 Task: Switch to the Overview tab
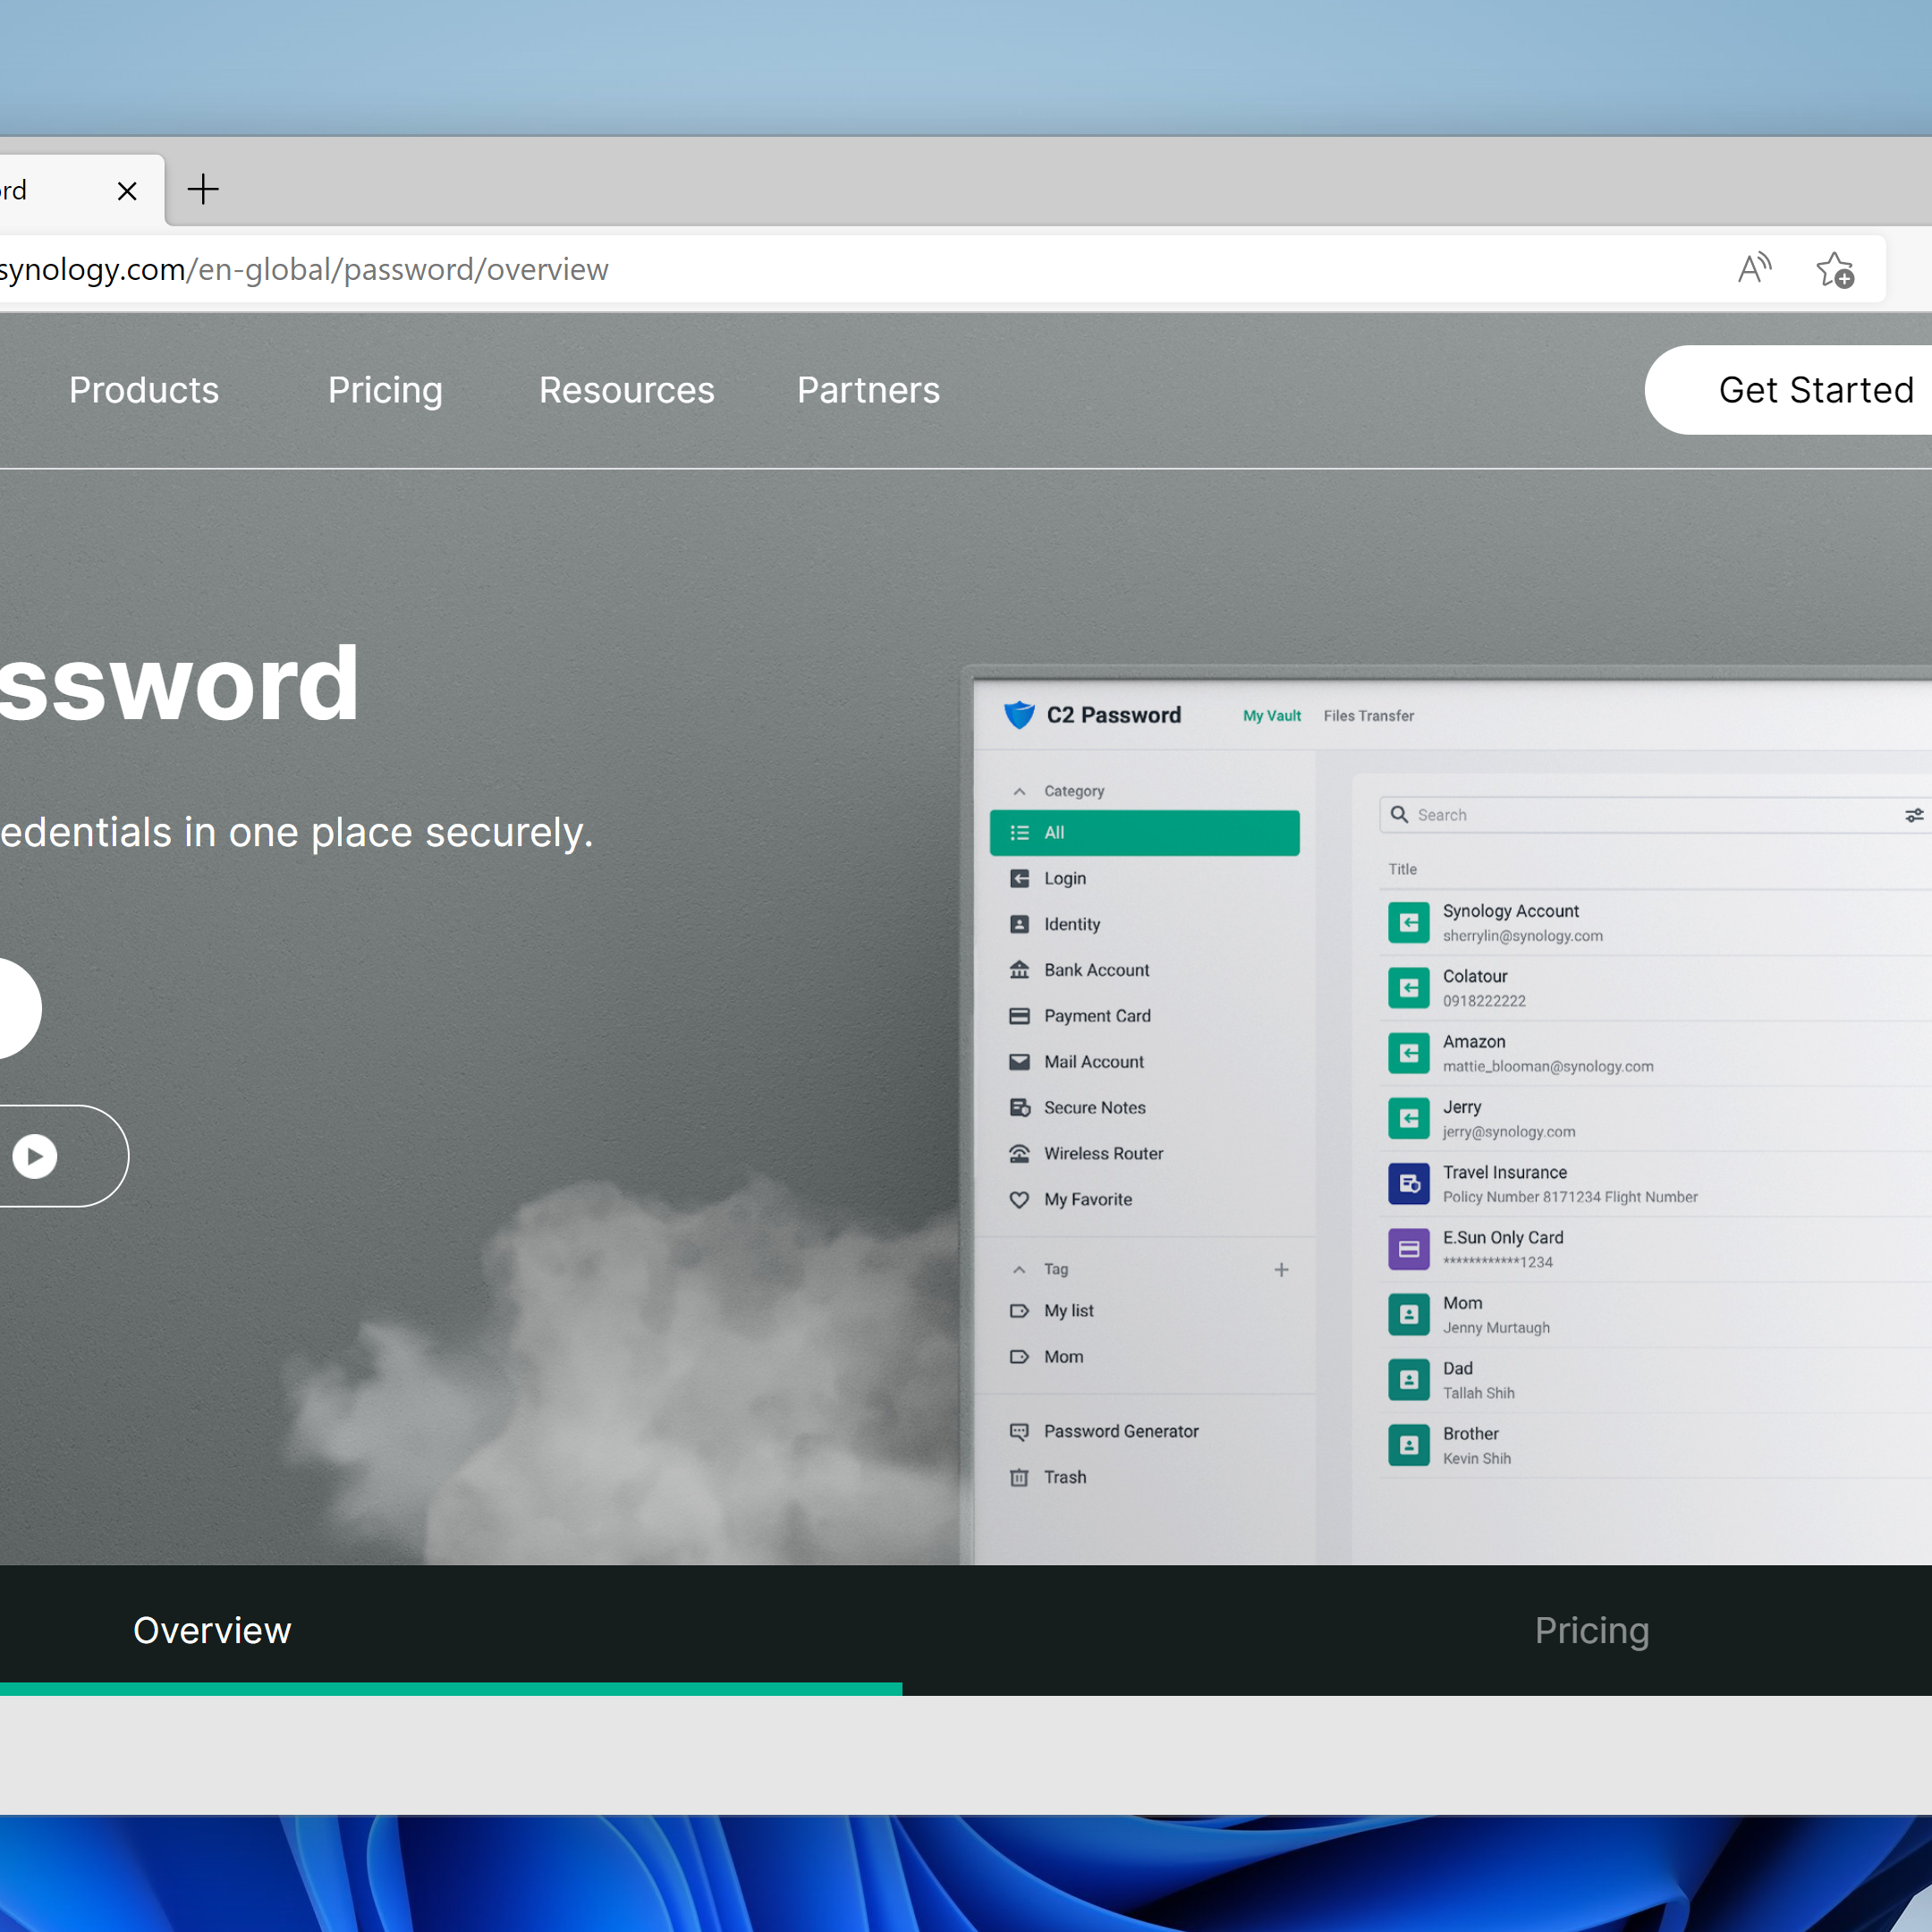click(x=212, y=1630)
